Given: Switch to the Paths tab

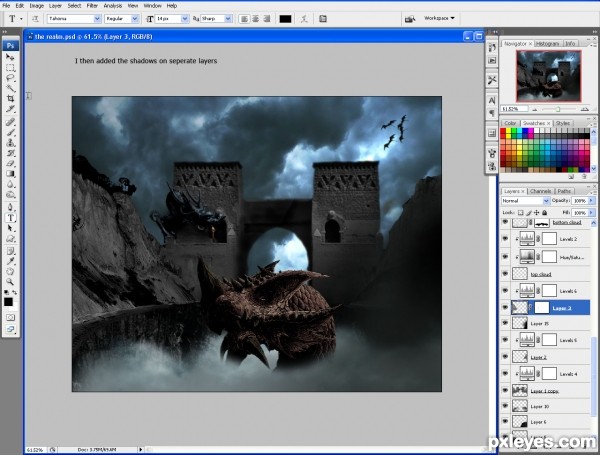Looking at the screenshot, I should 564,191.
